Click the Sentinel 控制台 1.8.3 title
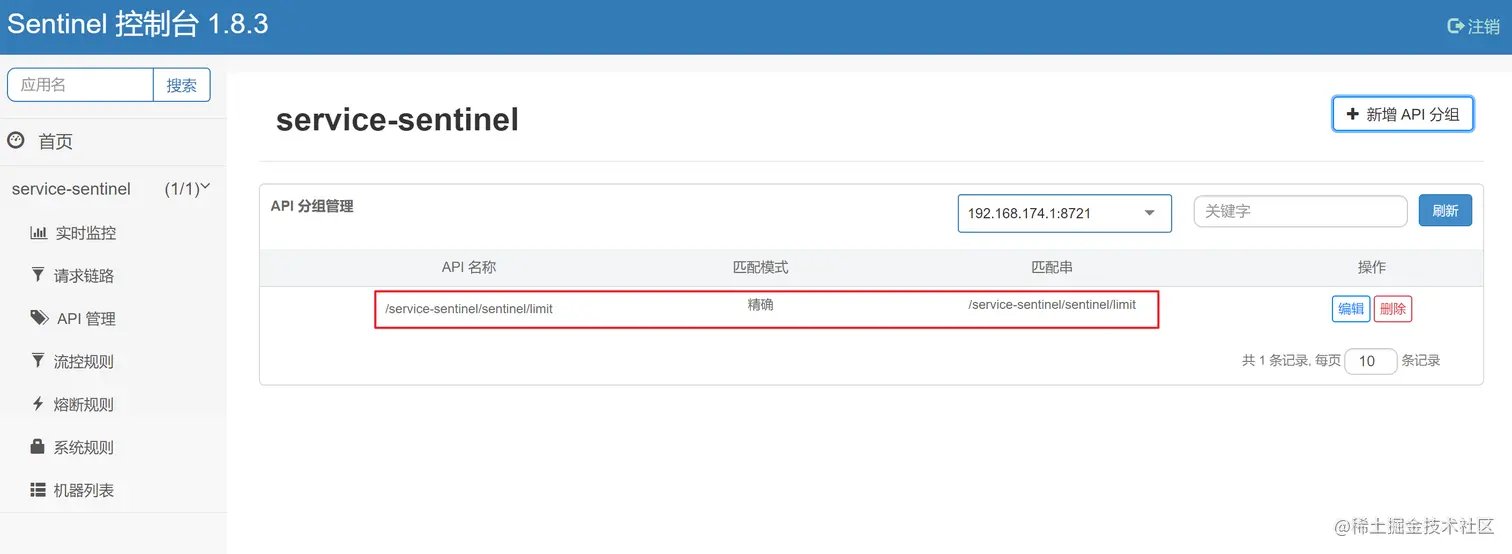This screenshot has width=1512, height=554. [138, 24]
